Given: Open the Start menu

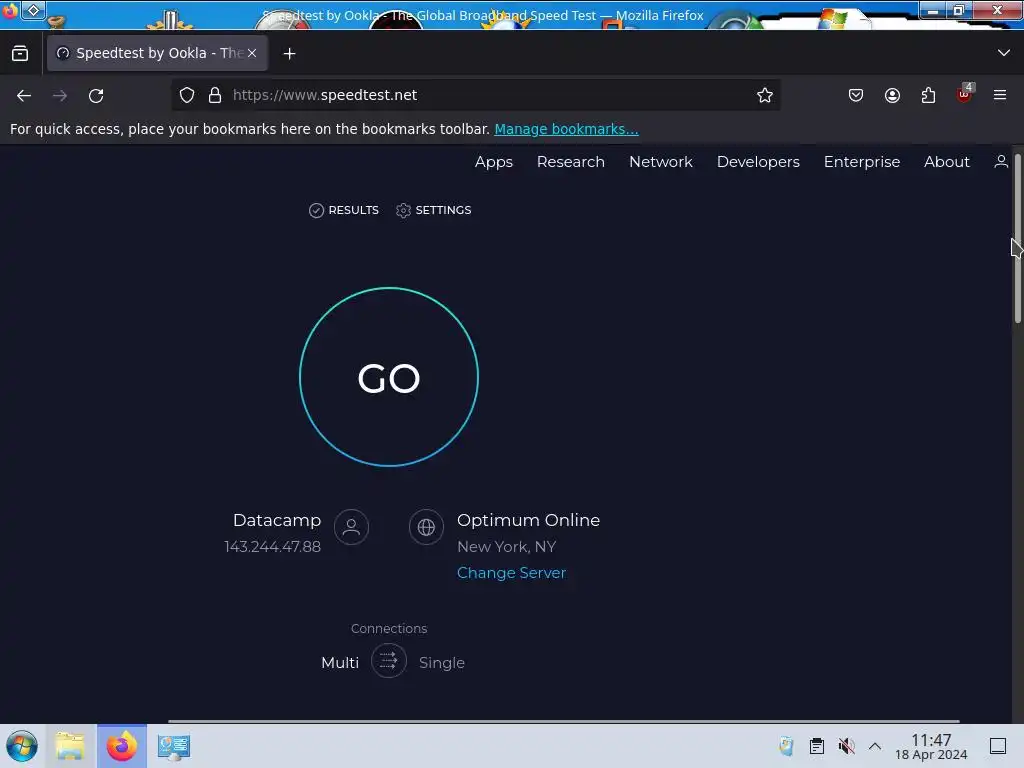Looking at the screenshot, I should pyautogui.click(x=22, y=746).
